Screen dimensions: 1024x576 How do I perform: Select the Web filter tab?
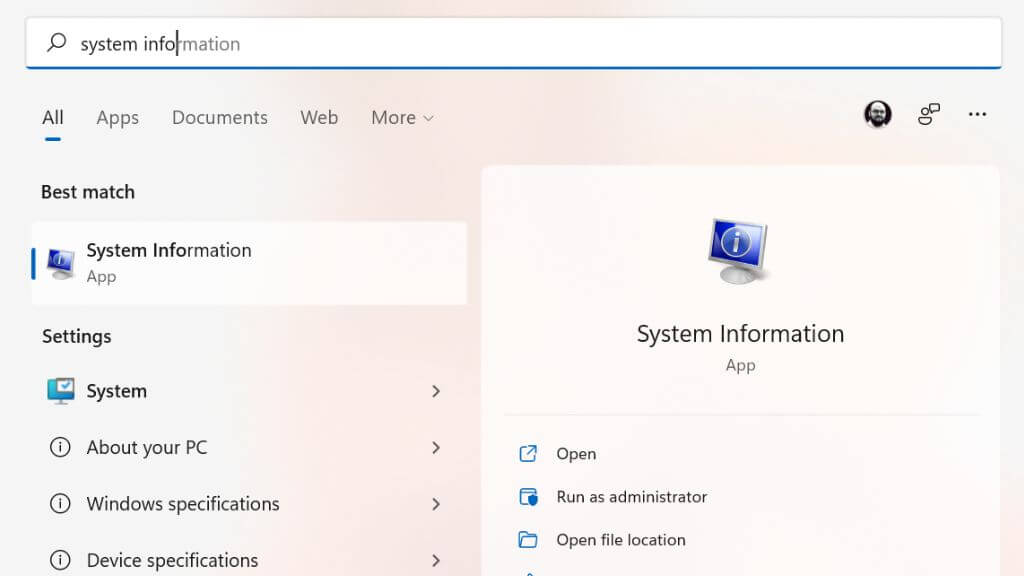319,118
